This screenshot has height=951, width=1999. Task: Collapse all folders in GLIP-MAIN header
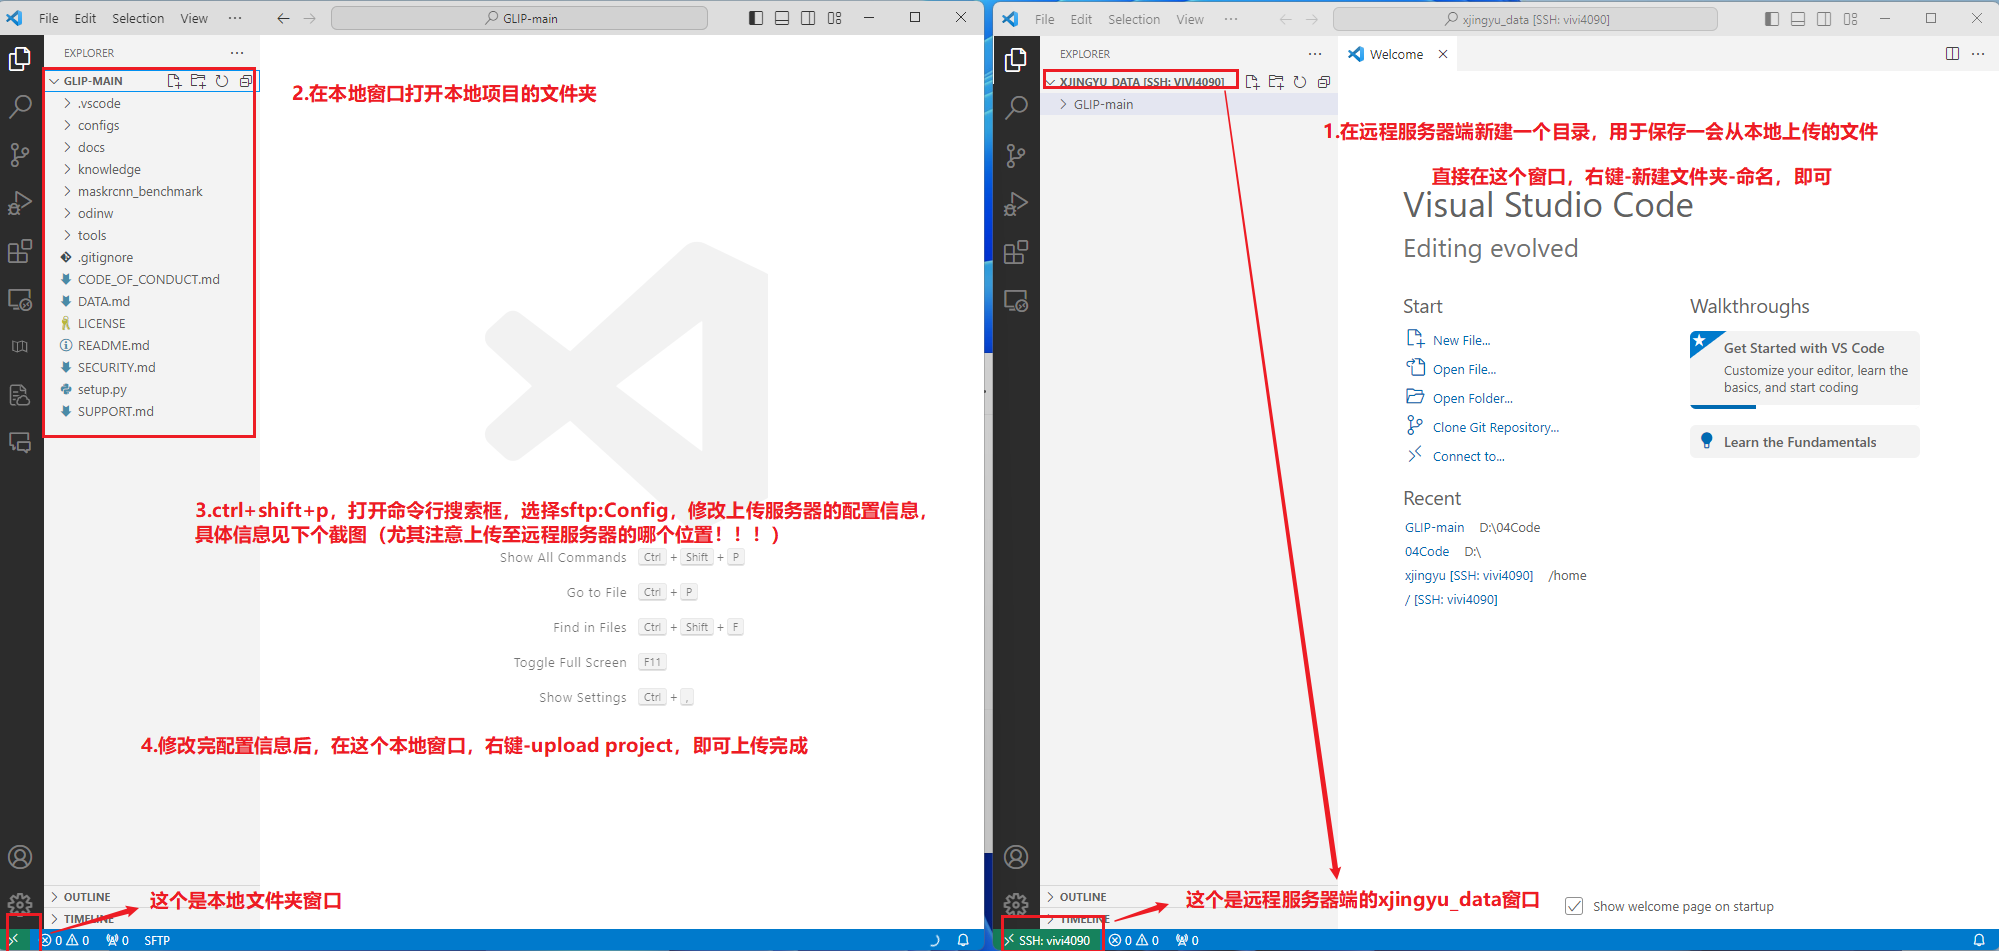(246, 81)
